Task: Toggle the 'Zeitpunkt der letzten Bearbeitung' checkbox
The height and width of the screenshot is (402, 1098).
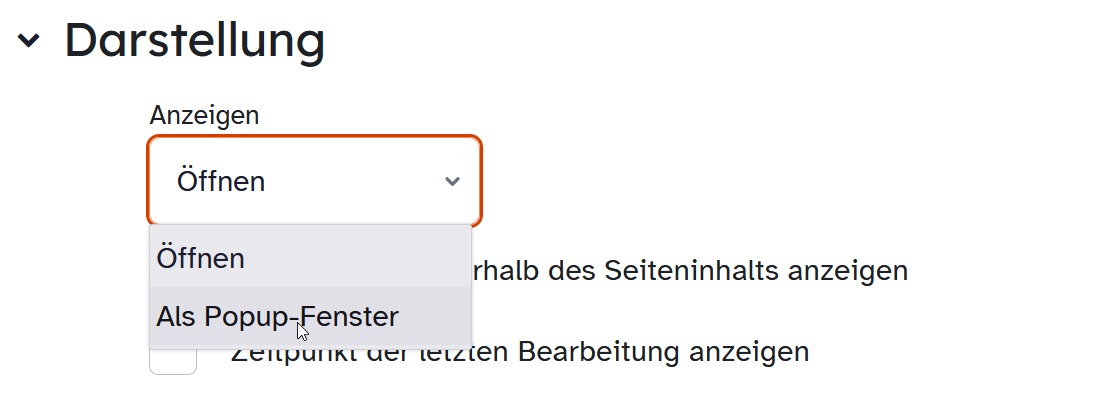Action: 172,357
